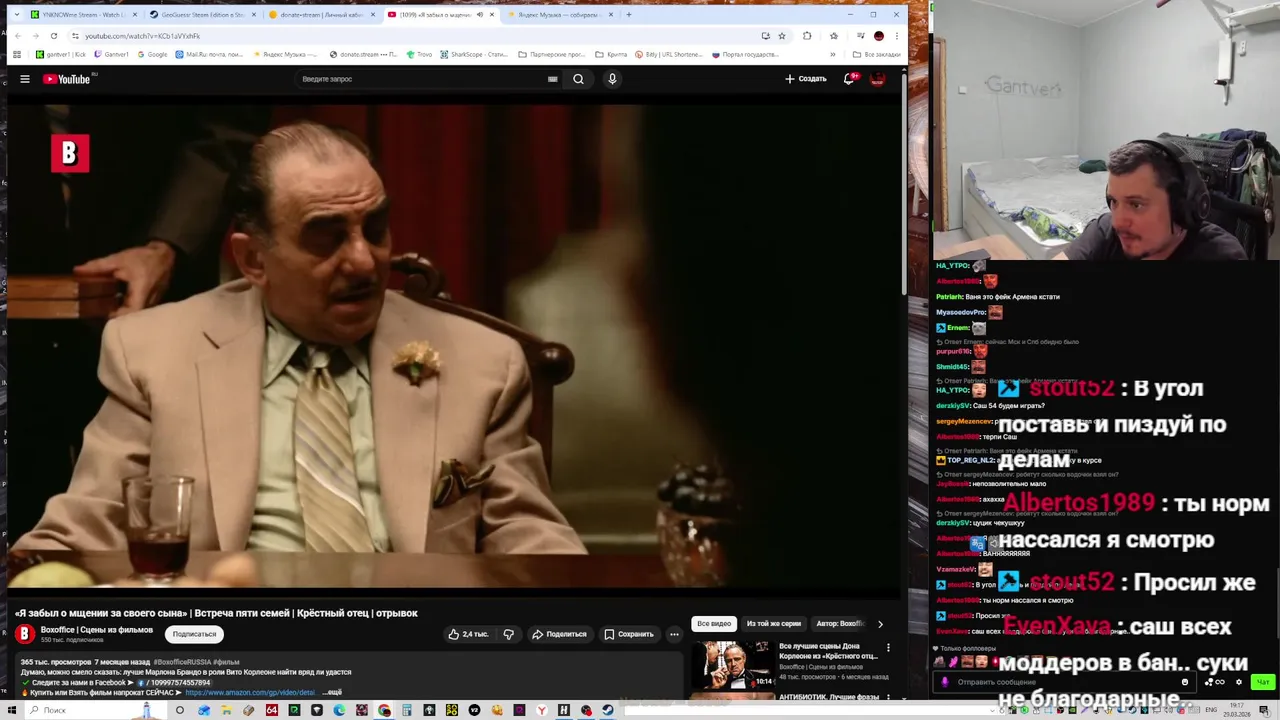Subscribe with the Подписаться button
Screen dimensions: 1280x720
(x=194, y=634)
